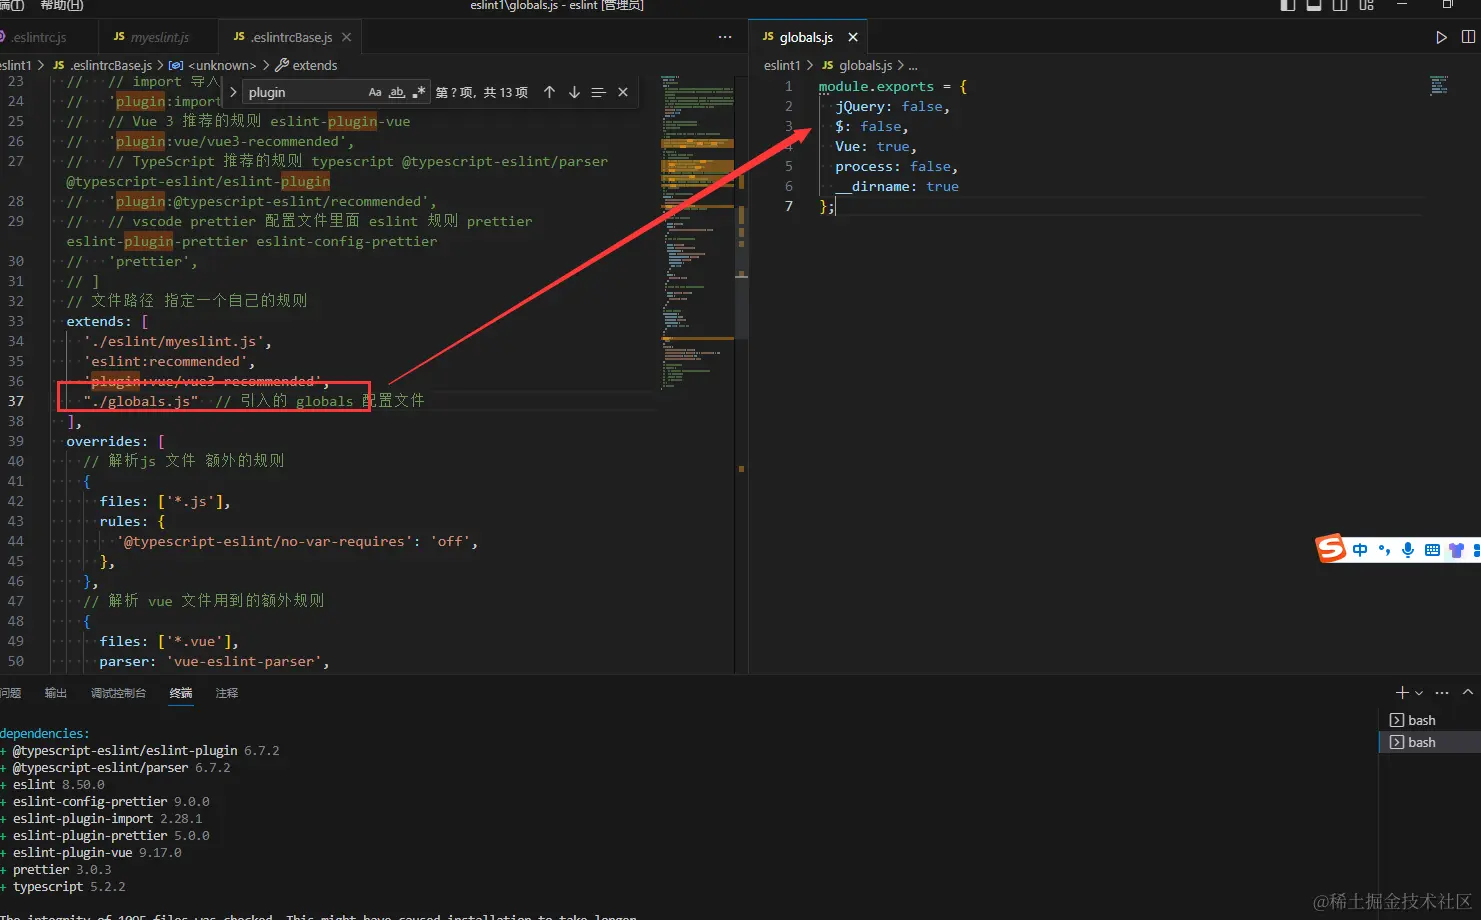
Task: Click the Sogou IME logo
Action: pos(1331,548)
